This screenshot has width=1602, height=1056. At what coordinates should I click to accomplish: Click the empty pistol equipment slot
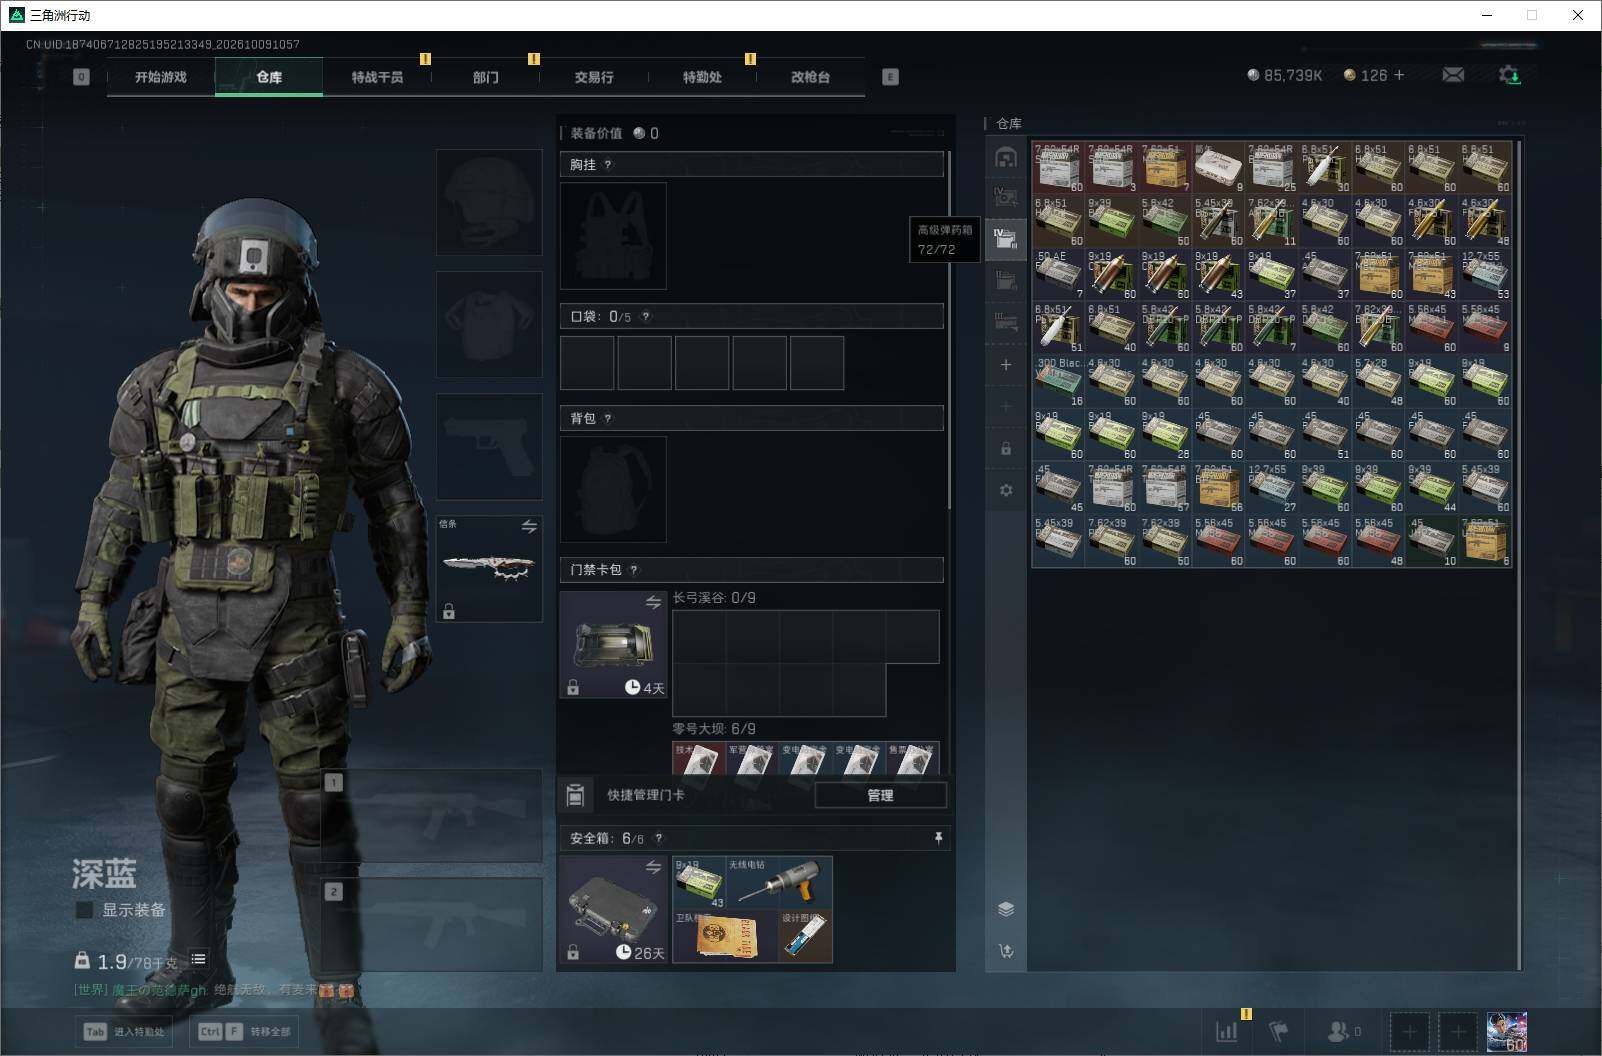pyautogui.click(x=489, y=446)
